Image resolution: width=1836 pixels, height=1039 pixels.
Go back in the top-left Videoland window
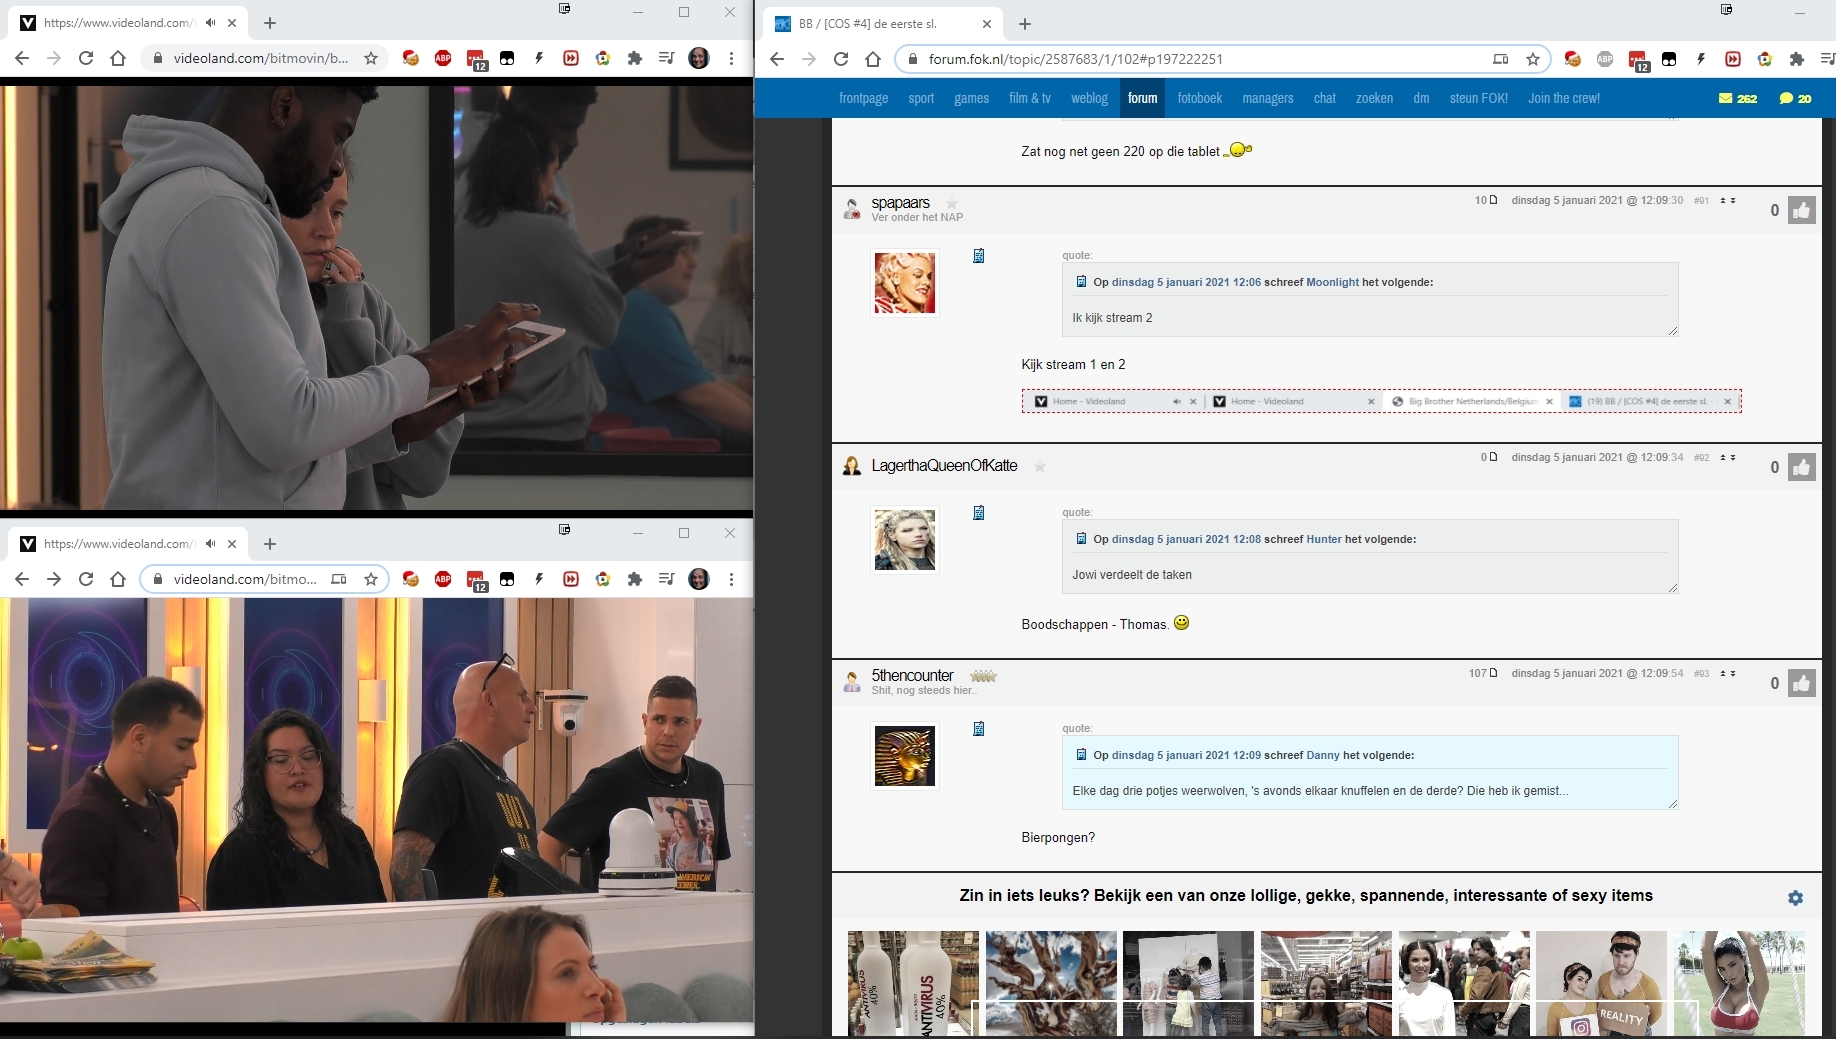click(22, 58)
